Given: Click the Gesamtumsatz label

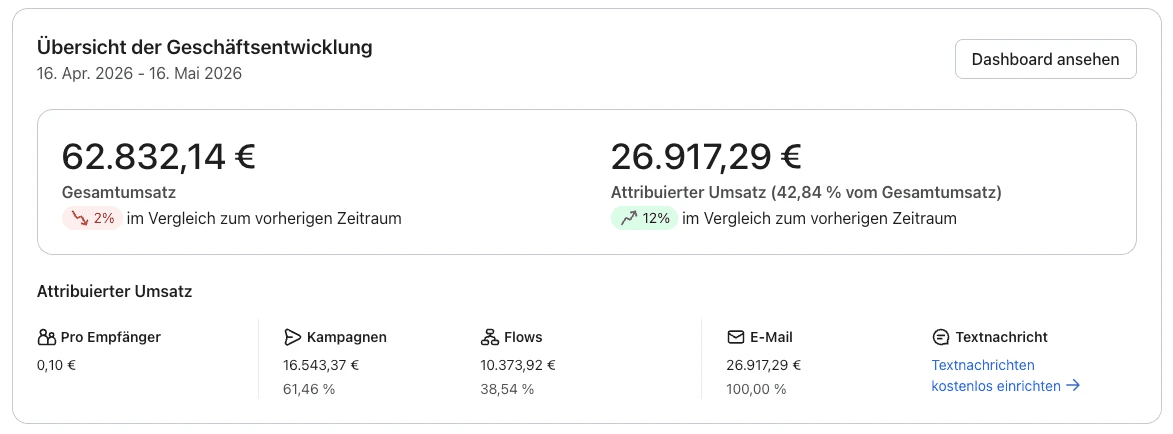Looking at the screenshot, I should click(x=119, y=192).
